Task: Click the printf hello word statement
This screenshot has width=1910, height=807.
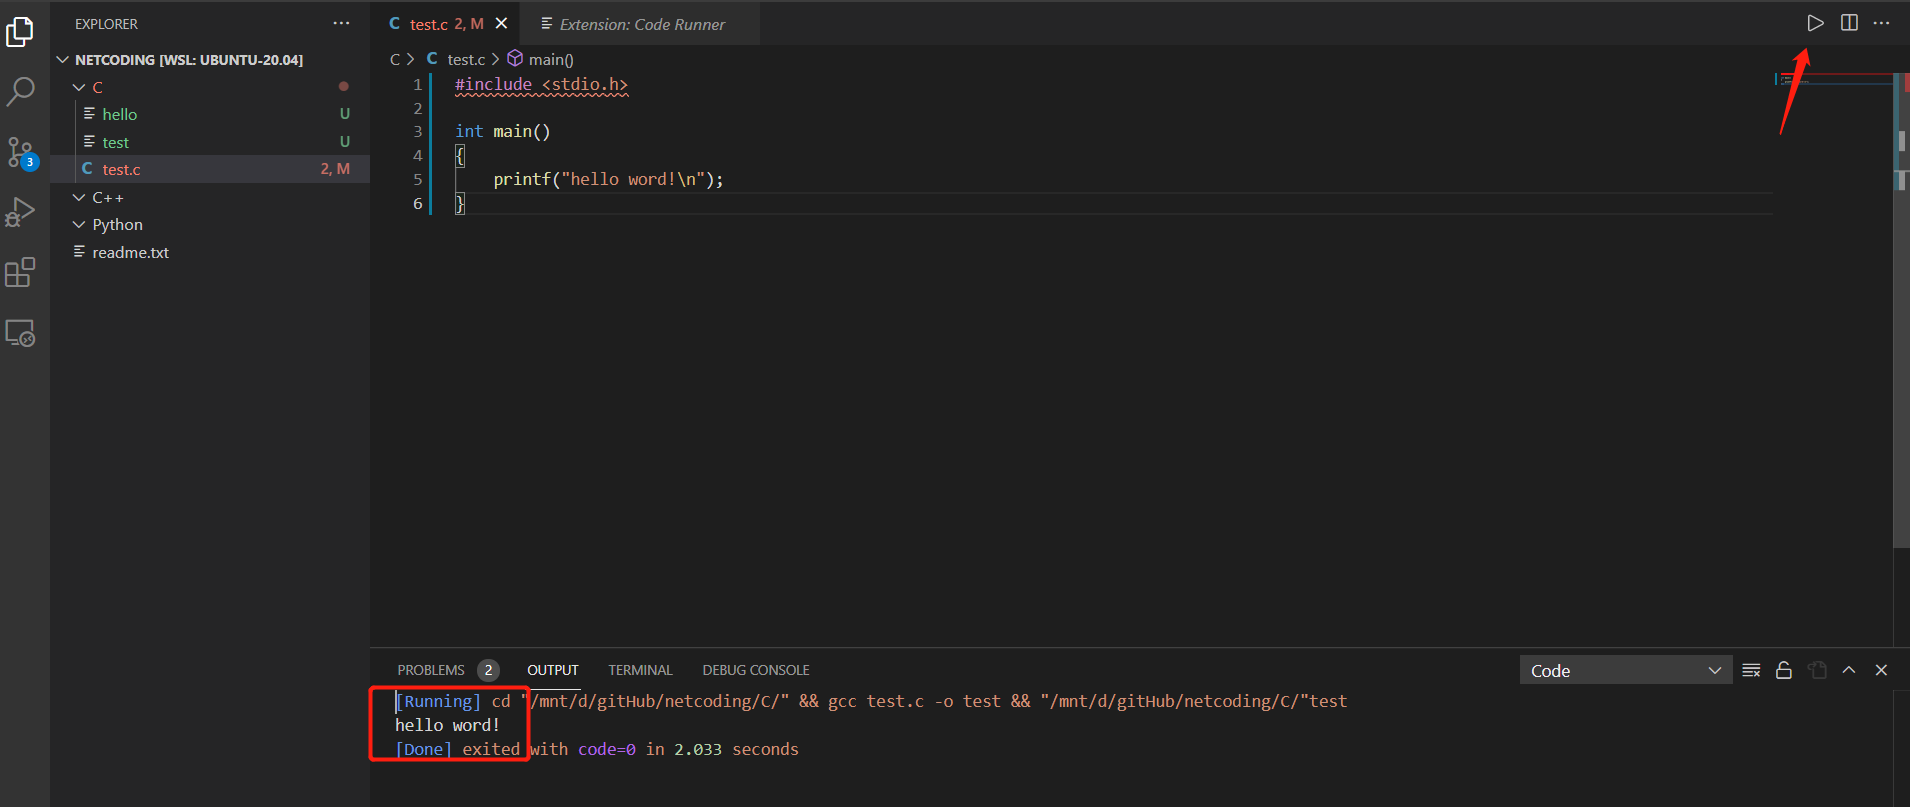Action: tap(608, 179)
